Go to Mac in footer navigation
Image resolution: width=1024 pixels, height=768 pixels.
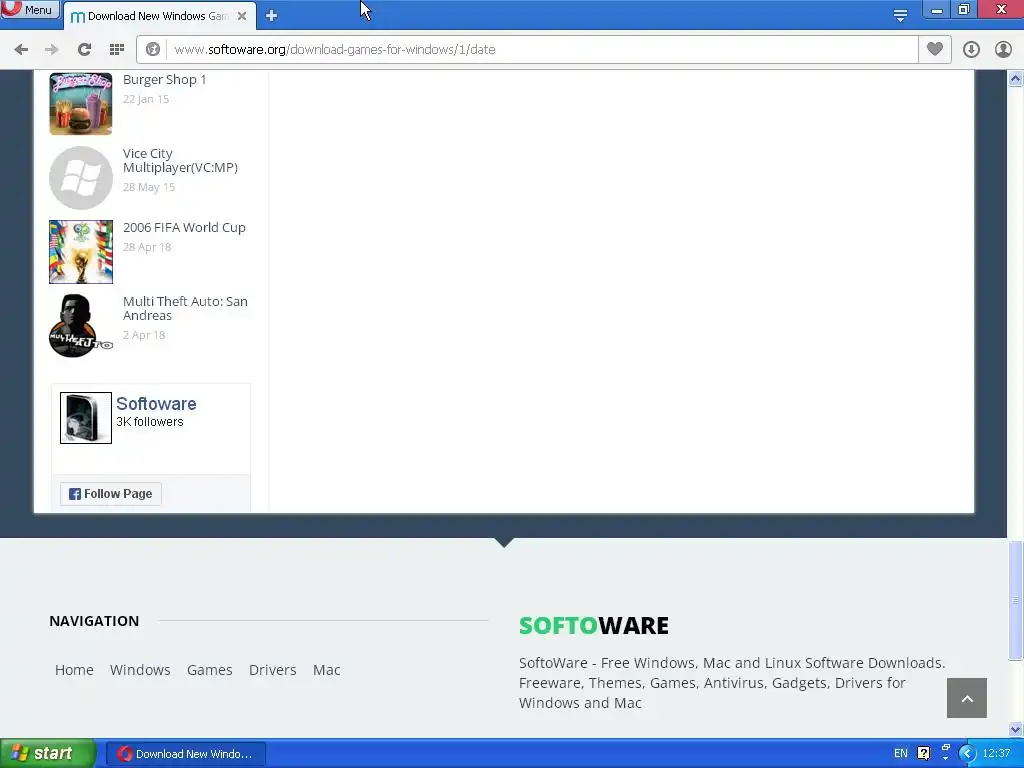tap(327, 670)
